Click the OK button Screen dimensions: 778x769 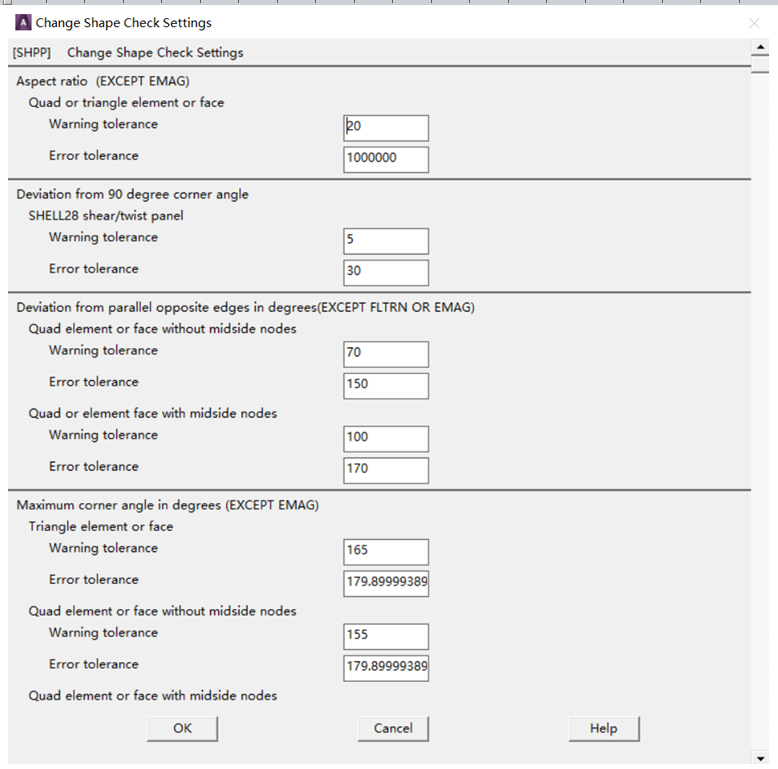click(182, 728)
